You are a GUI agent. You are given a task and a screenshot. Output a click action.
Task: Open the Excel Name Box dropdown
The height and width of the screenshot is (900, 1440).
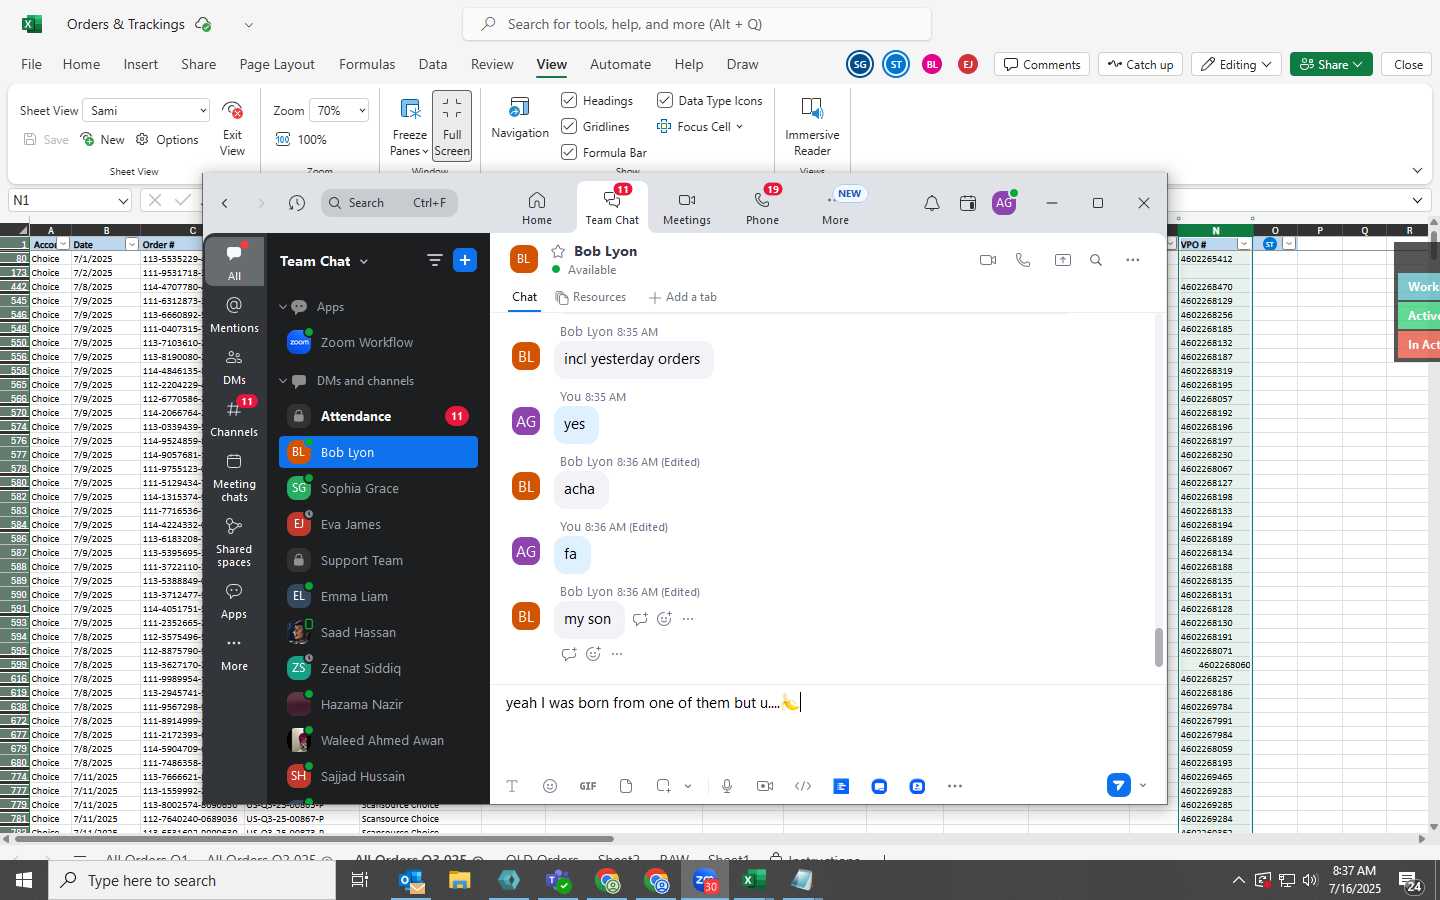click(123, 200)
